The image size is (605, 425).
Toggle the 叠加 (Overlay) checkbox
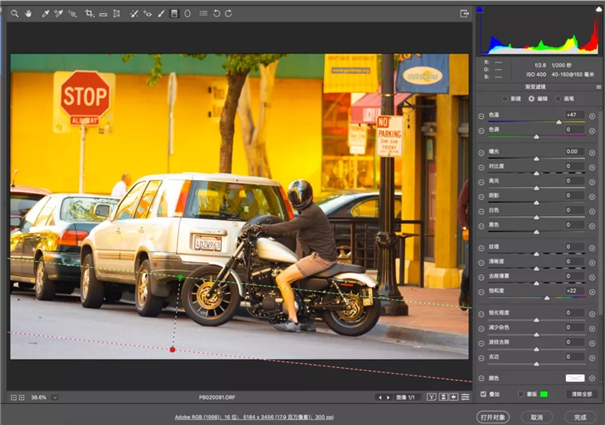(482, 394)
